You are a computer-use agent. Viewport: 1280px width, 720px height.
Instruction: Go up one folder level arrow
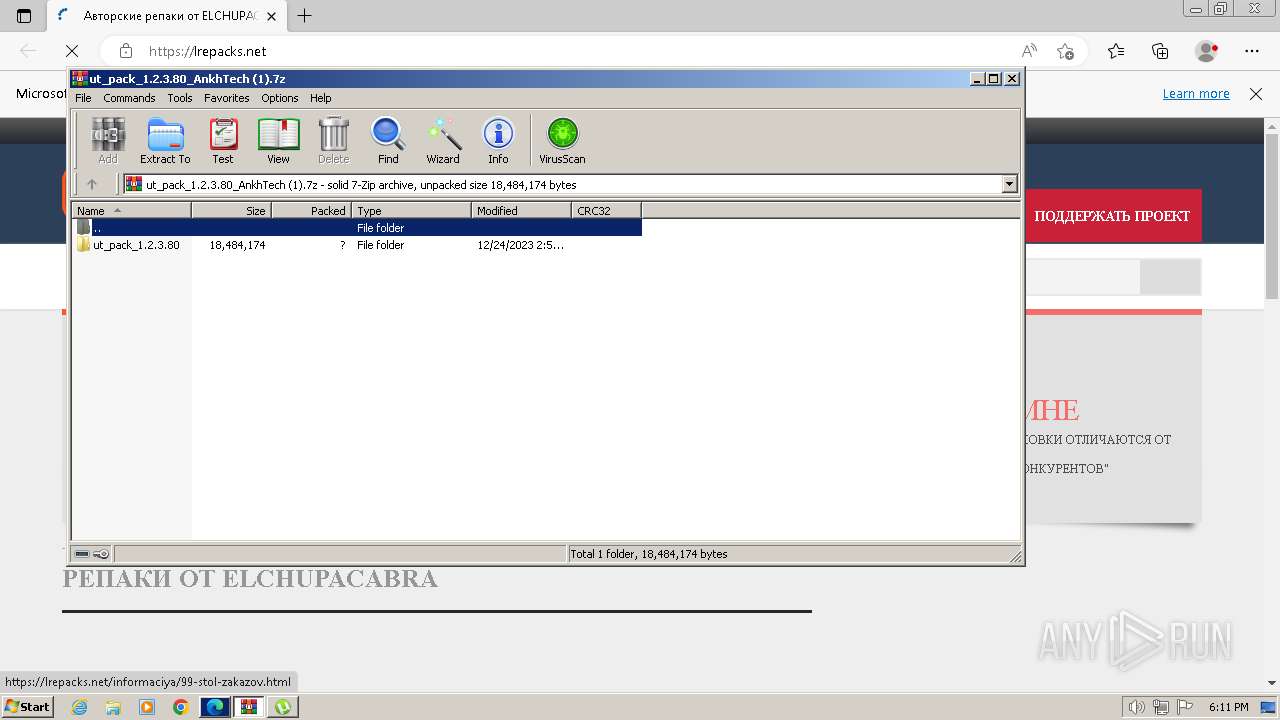[92, 184]
